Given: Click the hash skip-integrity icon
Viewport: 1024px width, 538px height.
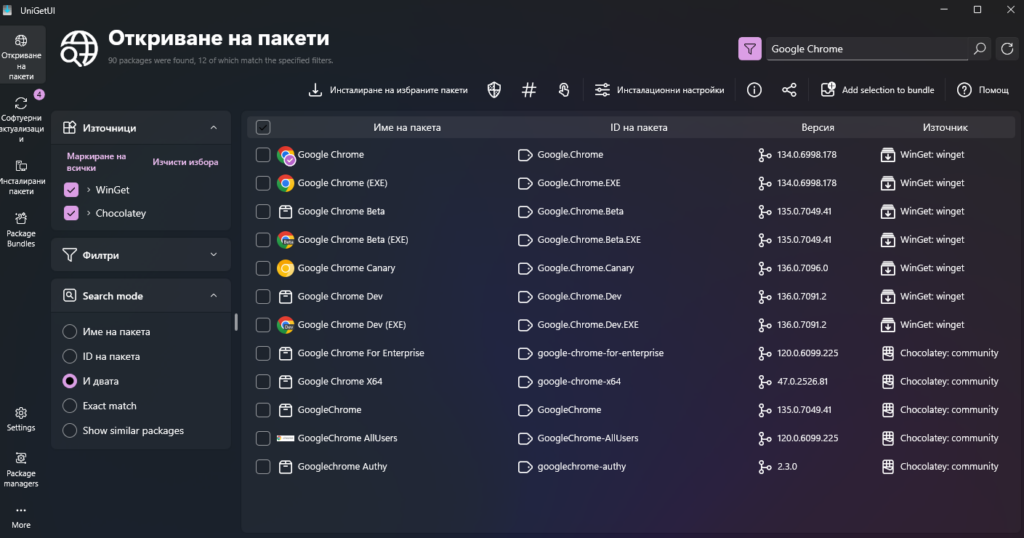Looking at the screenshot, I should pos(529,90).
